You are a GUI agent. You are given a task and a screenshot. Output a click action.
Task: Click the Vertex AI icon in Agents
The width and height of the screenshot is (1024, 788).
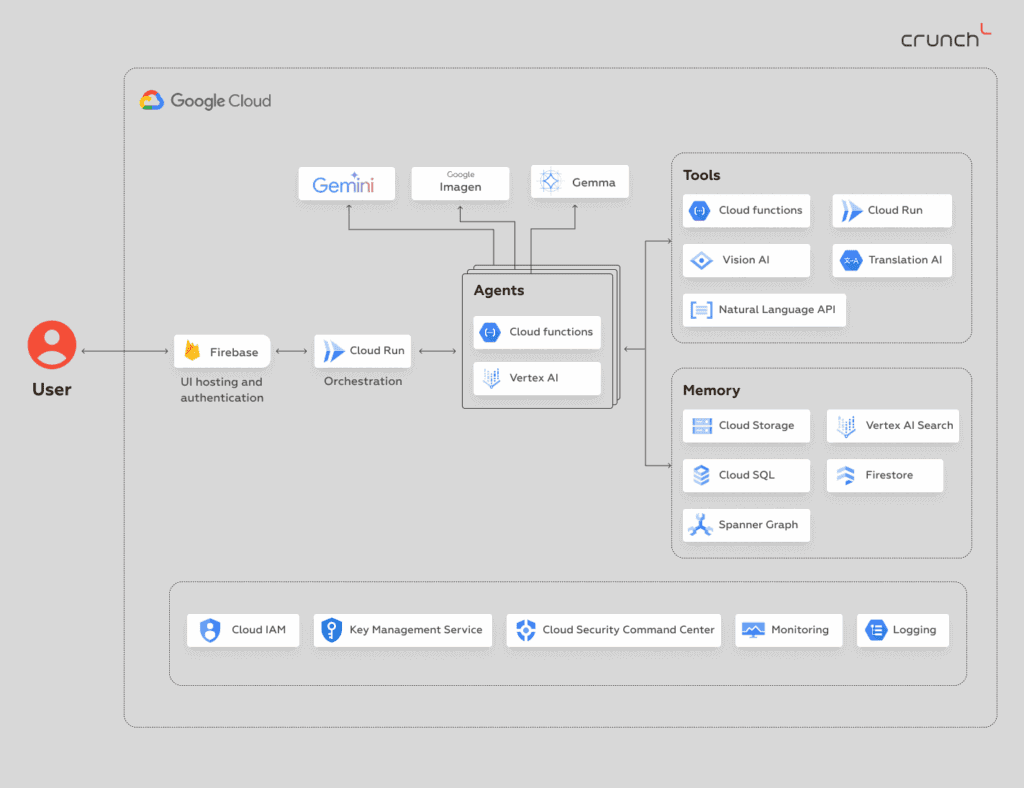491,378
